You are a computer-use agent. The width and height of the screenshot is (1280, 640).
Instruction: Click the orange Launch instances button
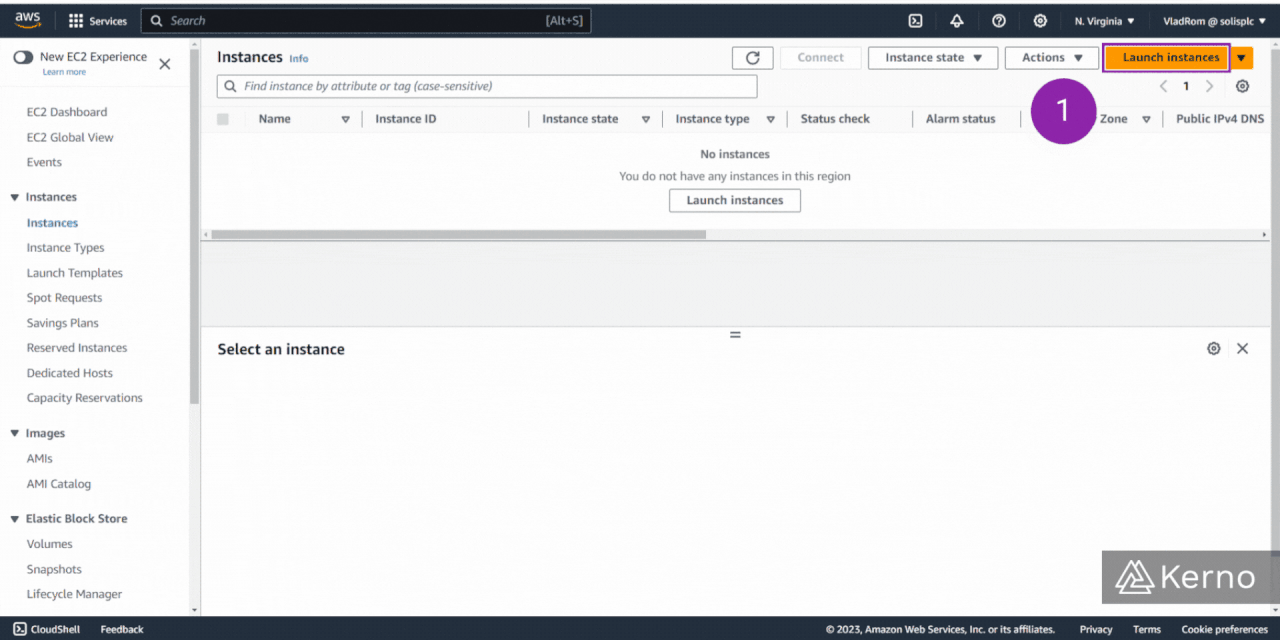[x=1167, y=58]
